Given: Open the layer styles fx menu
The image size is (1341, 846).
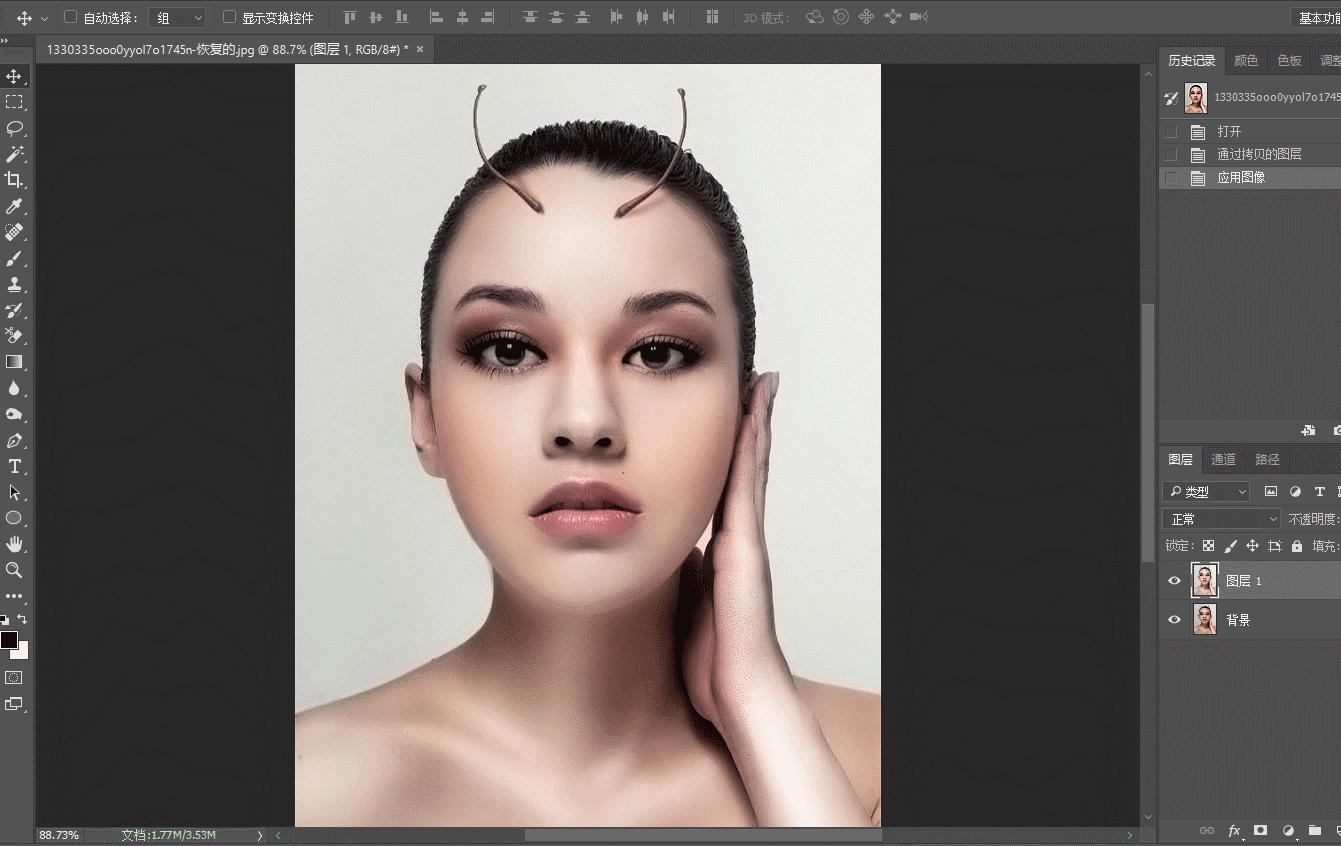Looking at the screenshot, I should [1234, 830].
